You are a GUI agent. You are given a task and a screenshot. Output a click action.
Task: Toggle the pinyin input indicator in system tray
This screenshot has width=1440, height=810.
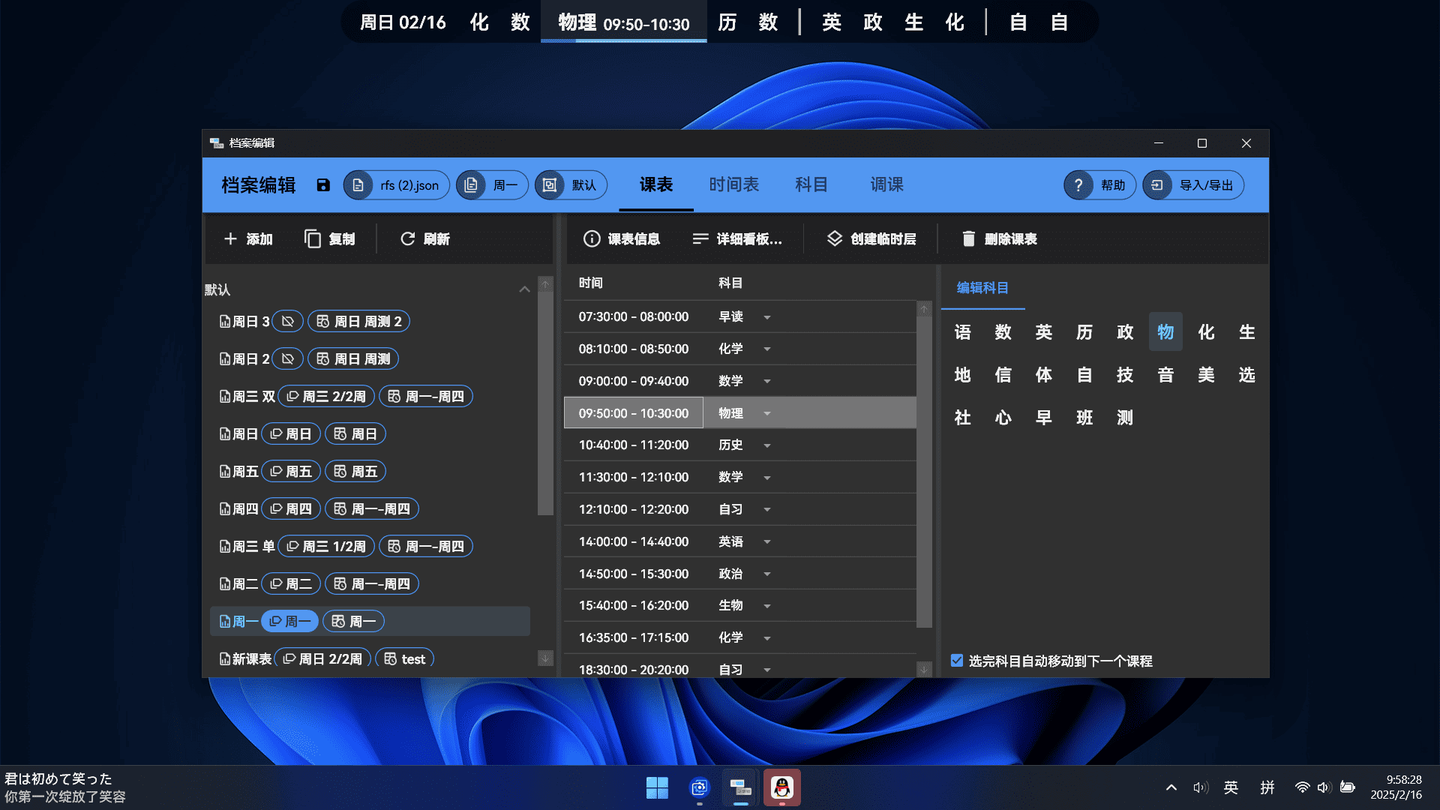pos(1267,787)
